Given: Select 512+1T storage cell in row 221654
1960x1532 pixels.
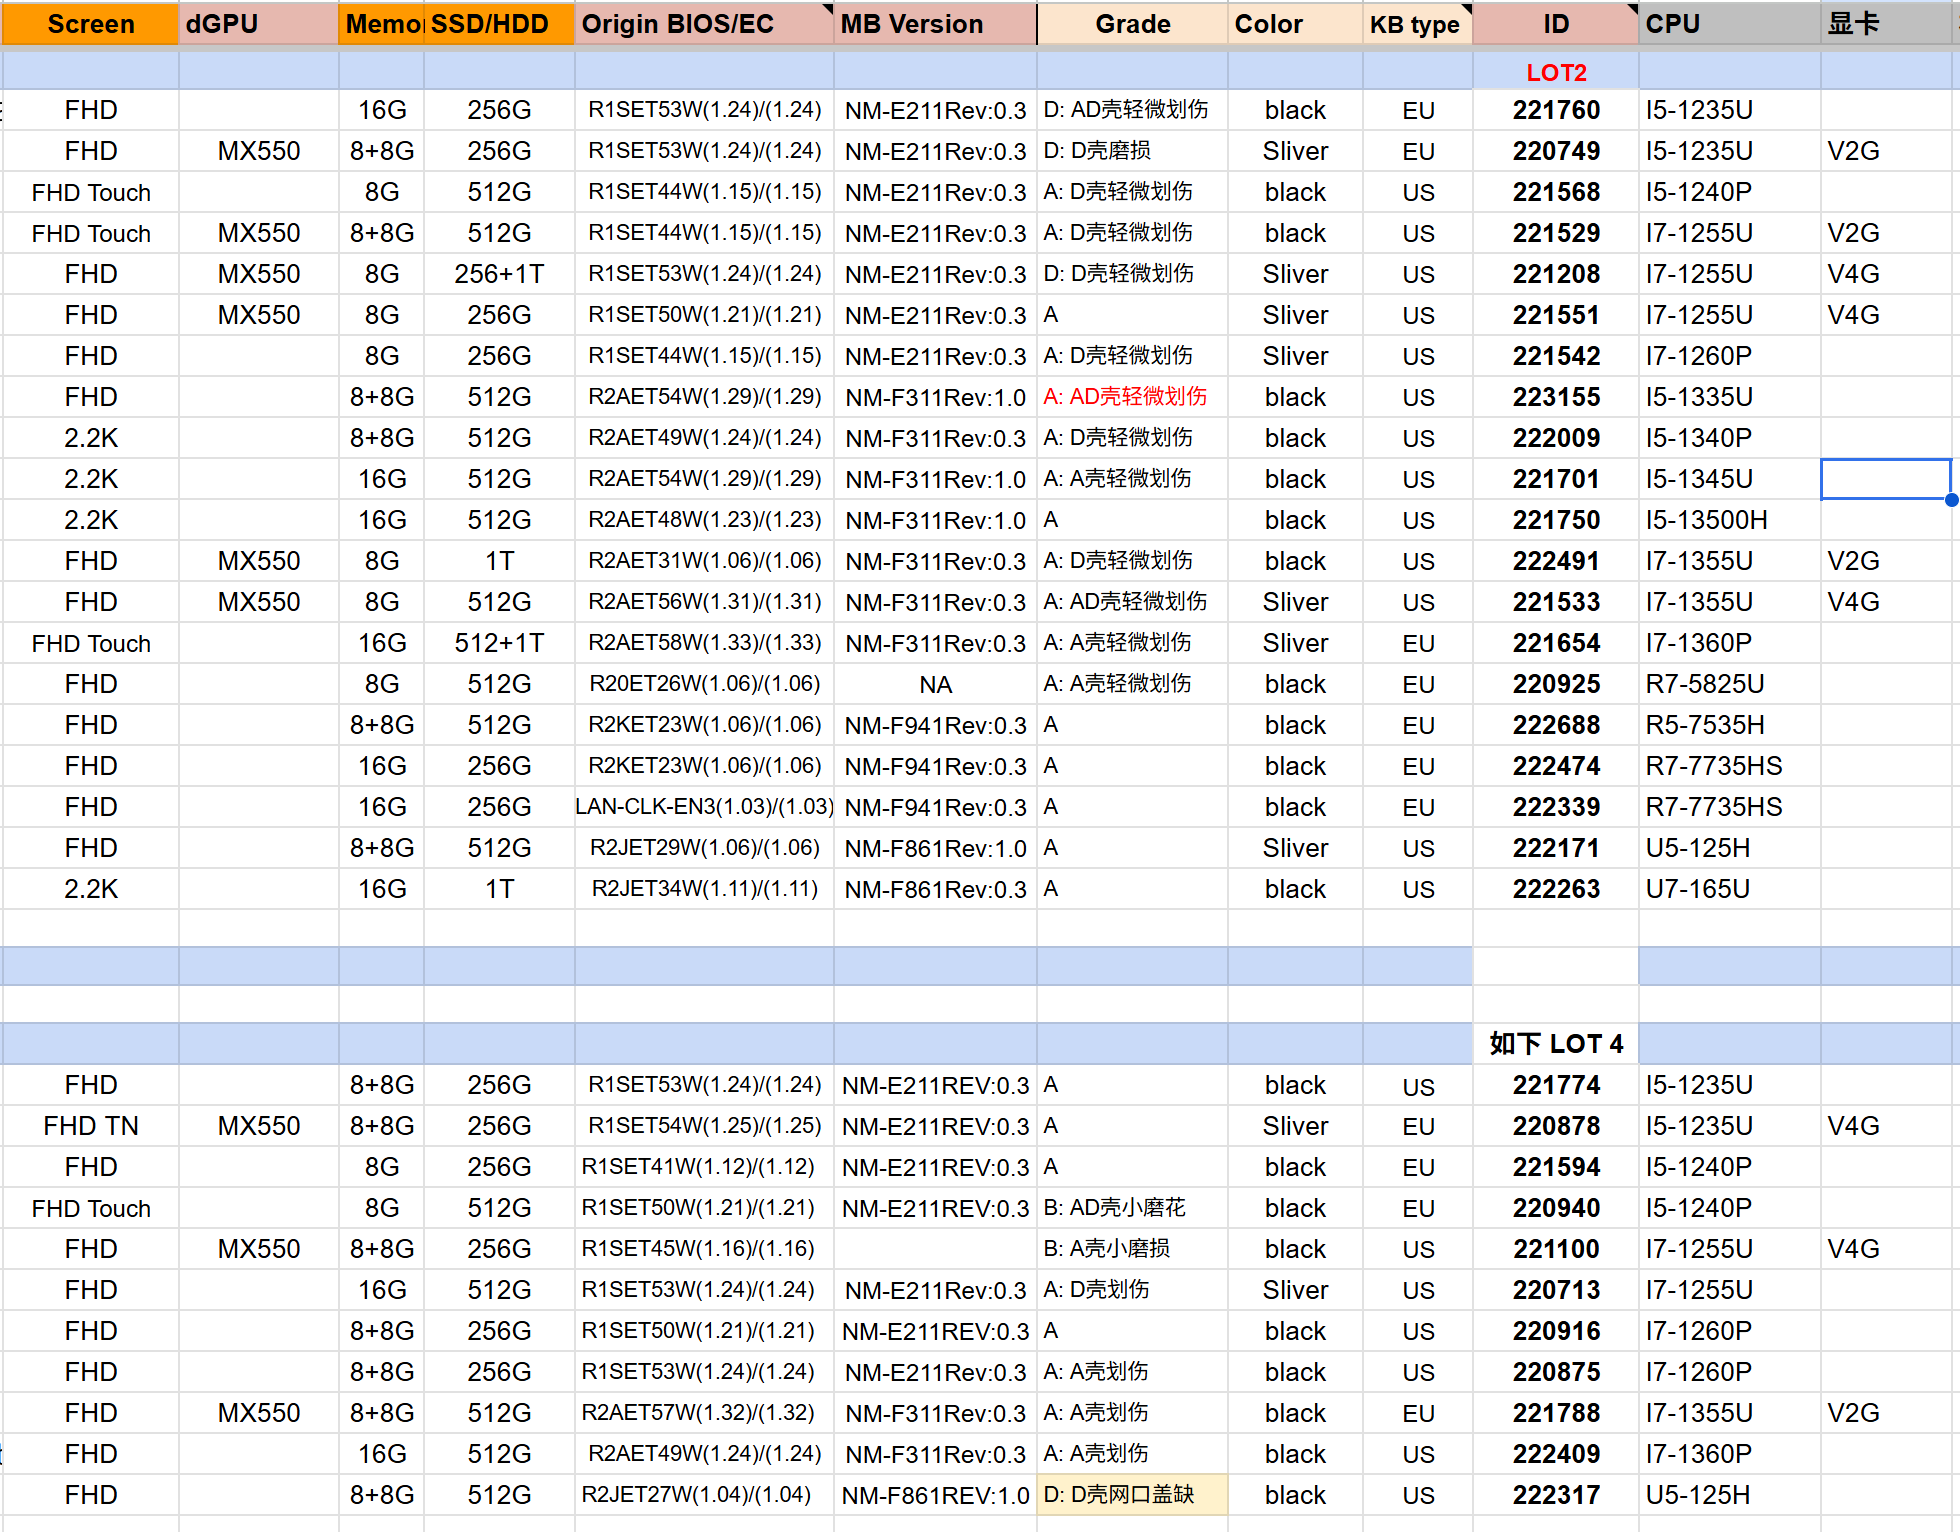Looking at the screenshot, I should coord(499,643).
